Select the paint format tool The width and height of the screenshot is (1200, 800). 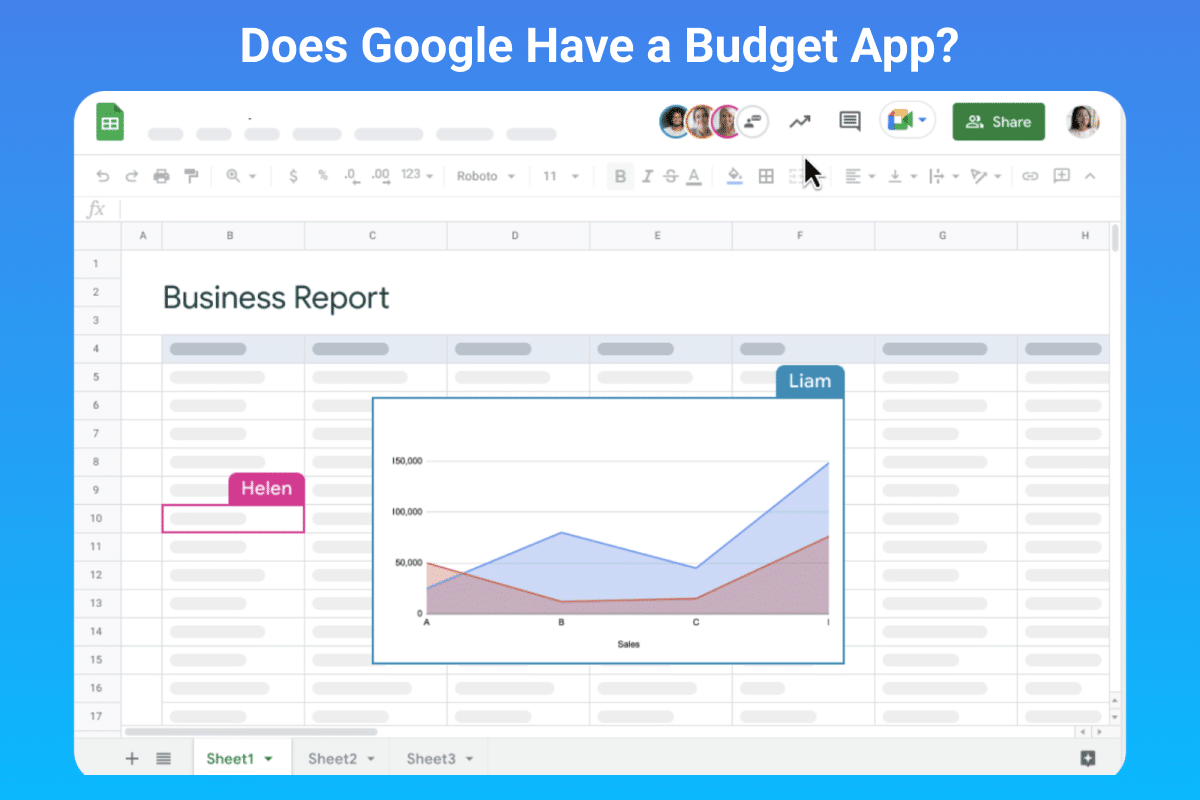pyautogui.click(x=191, y=176)
